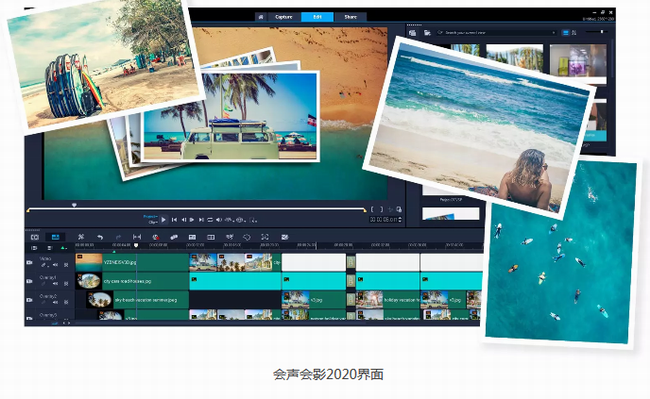
Task: Toggle track transparency on Video track
Action: click(66, 265)
